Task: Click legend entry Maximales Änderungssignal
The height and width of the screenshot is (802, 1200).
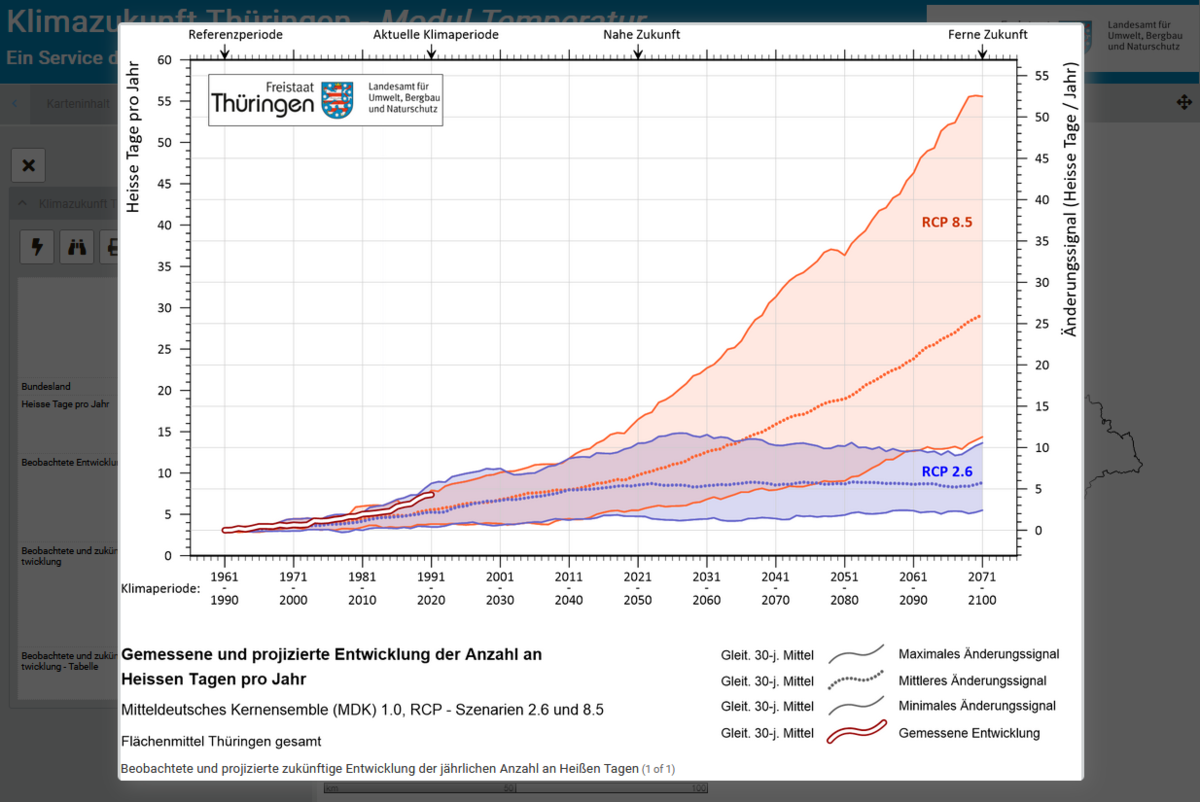Action: coord(979,654)
